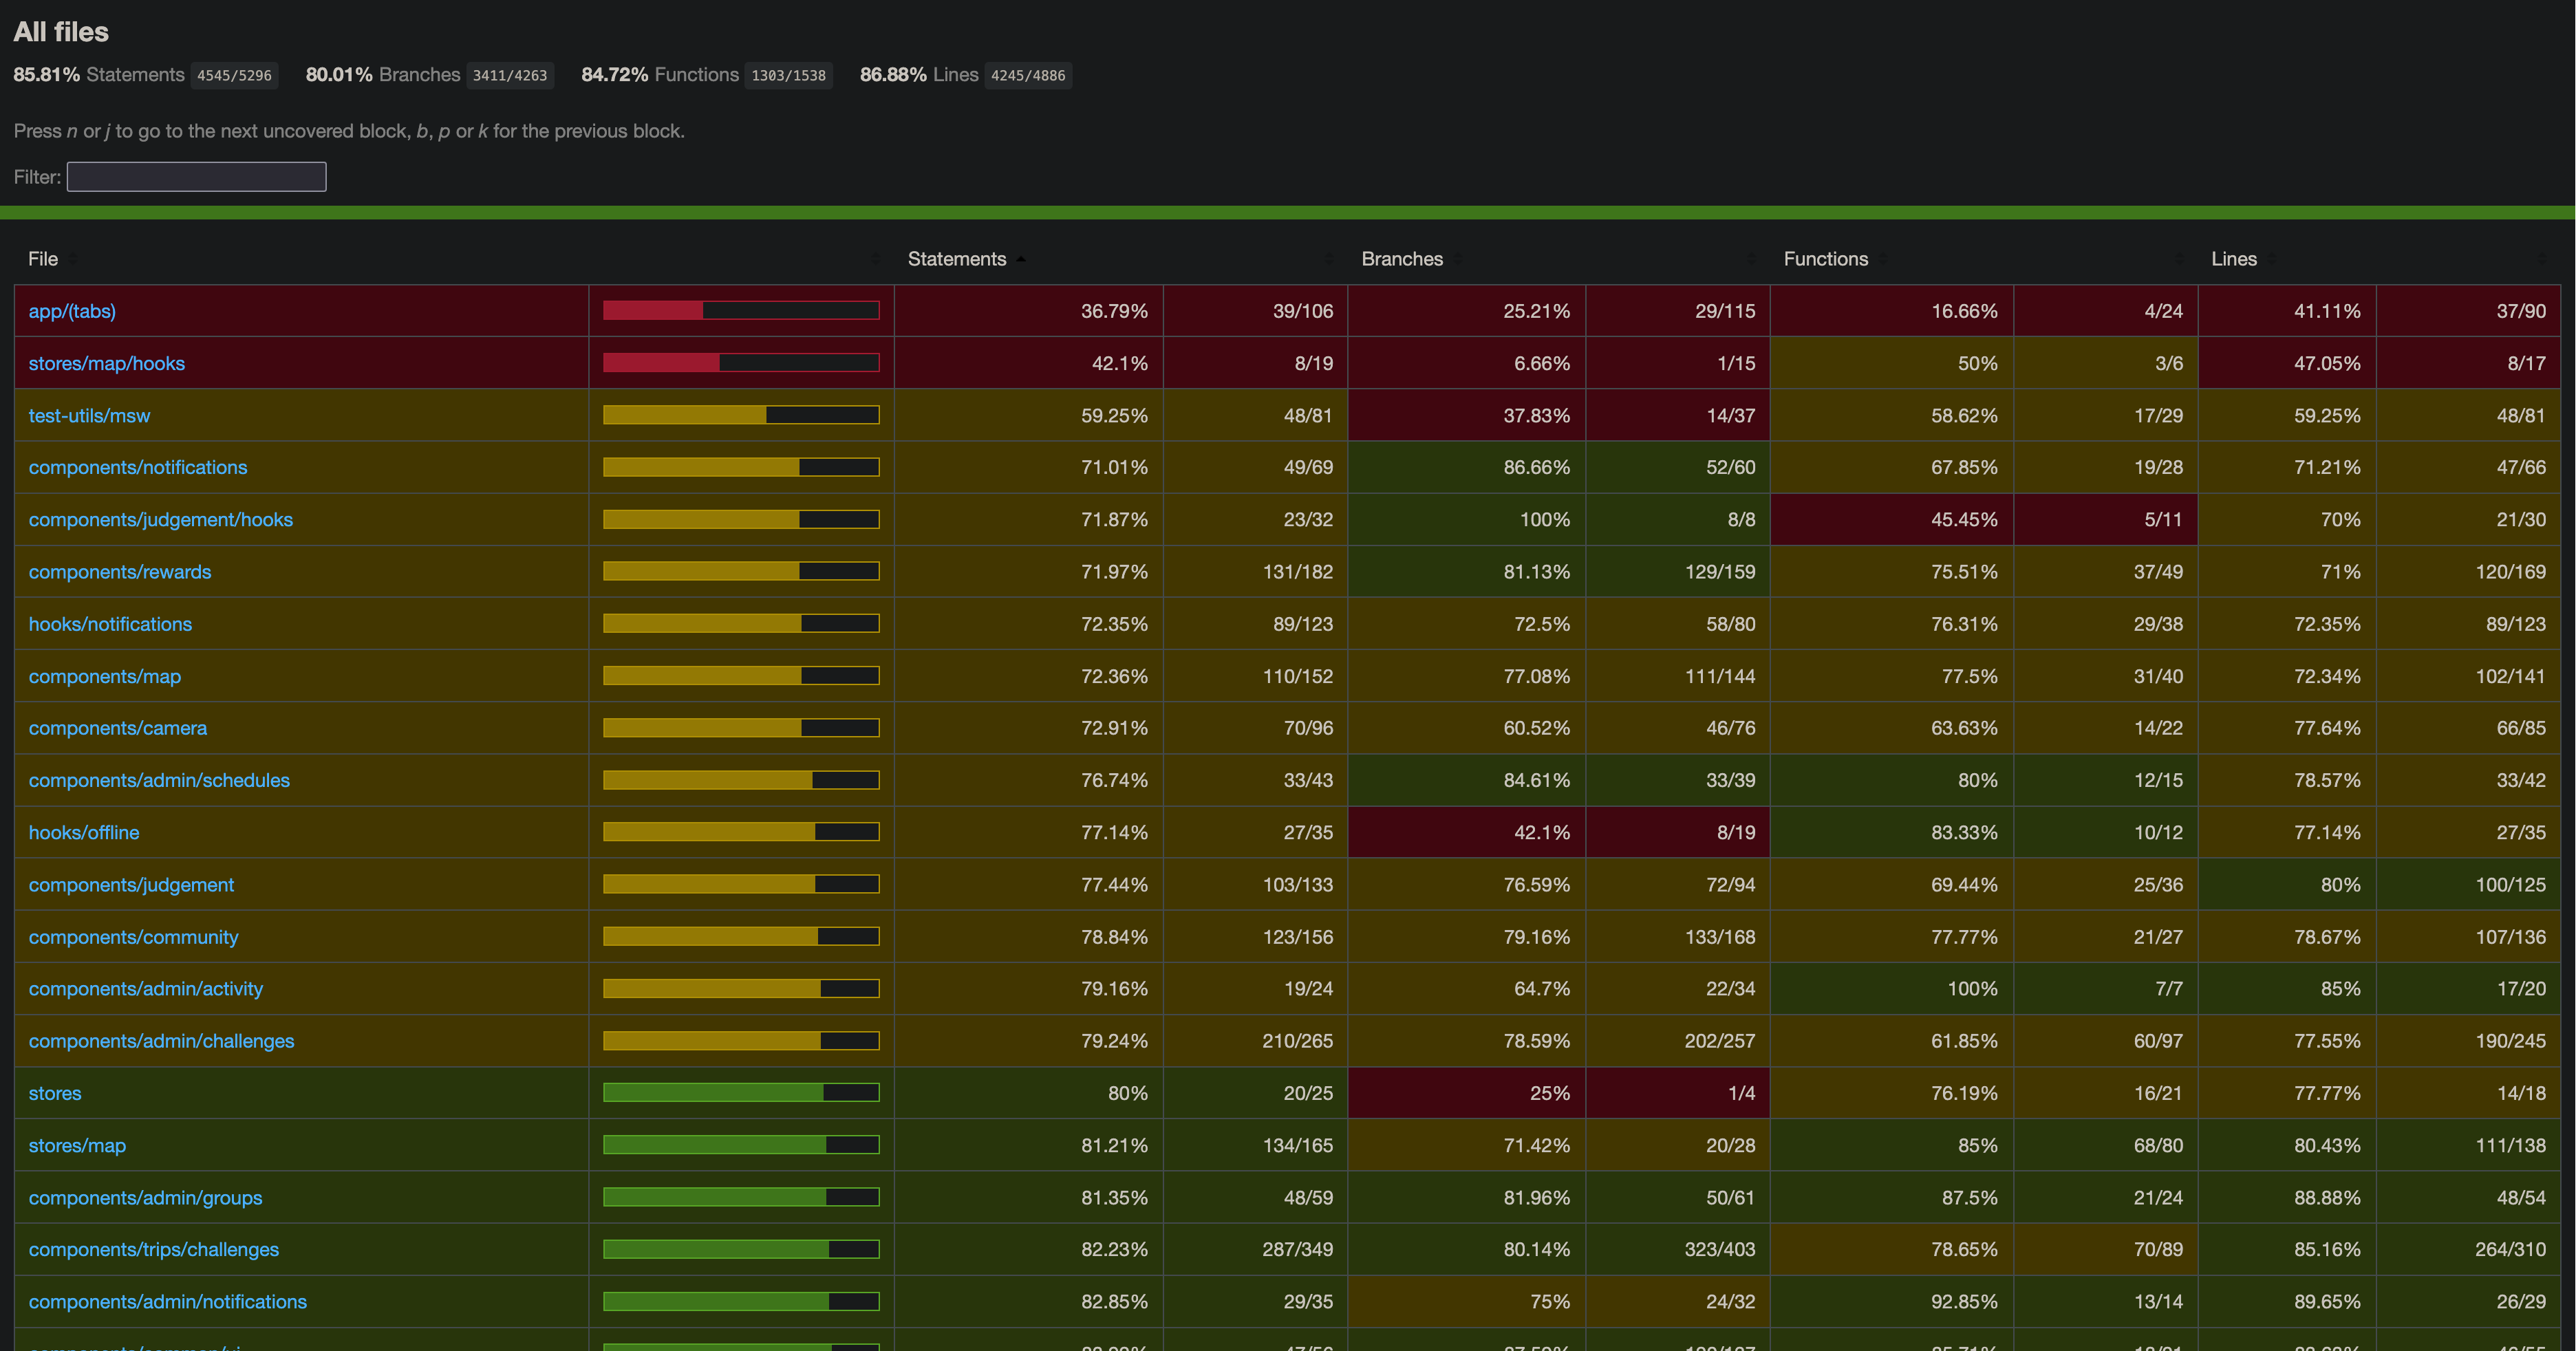Select the 36.79% statements cell

coord(1029,311)
